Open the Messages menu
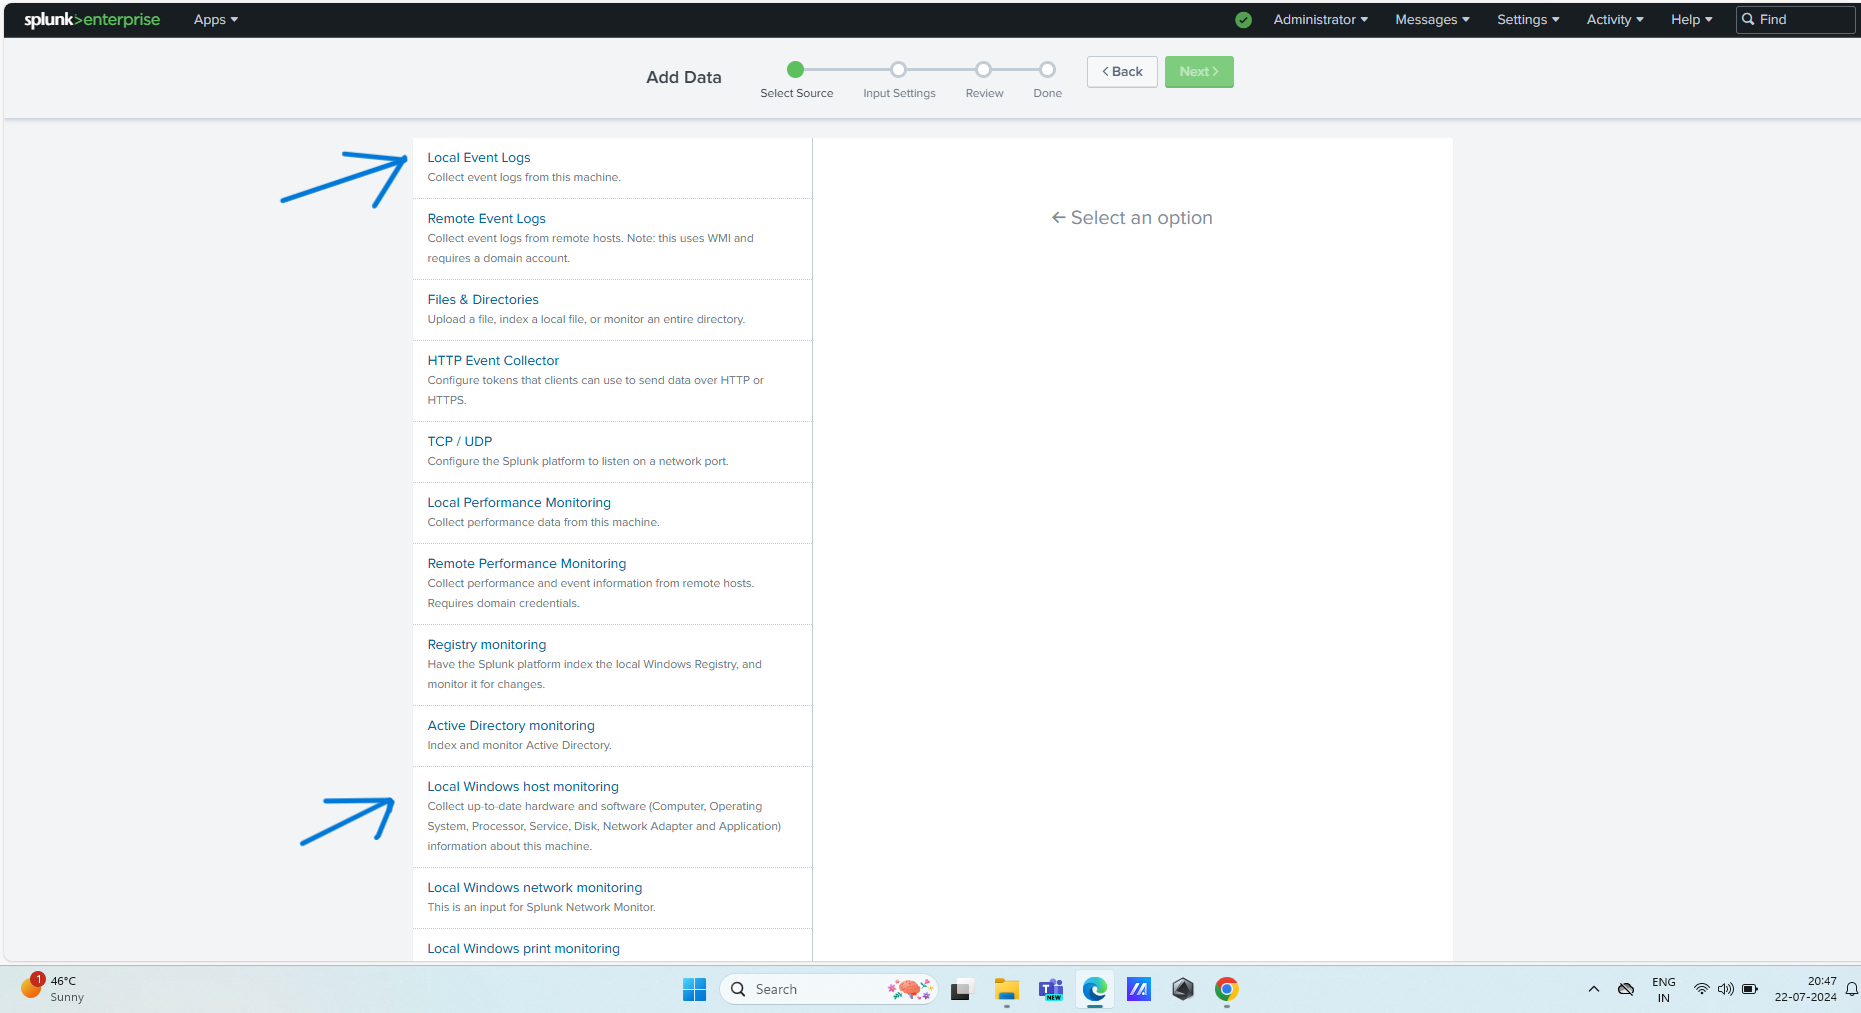1861x1013 pixels. (x=1431, y=19)
